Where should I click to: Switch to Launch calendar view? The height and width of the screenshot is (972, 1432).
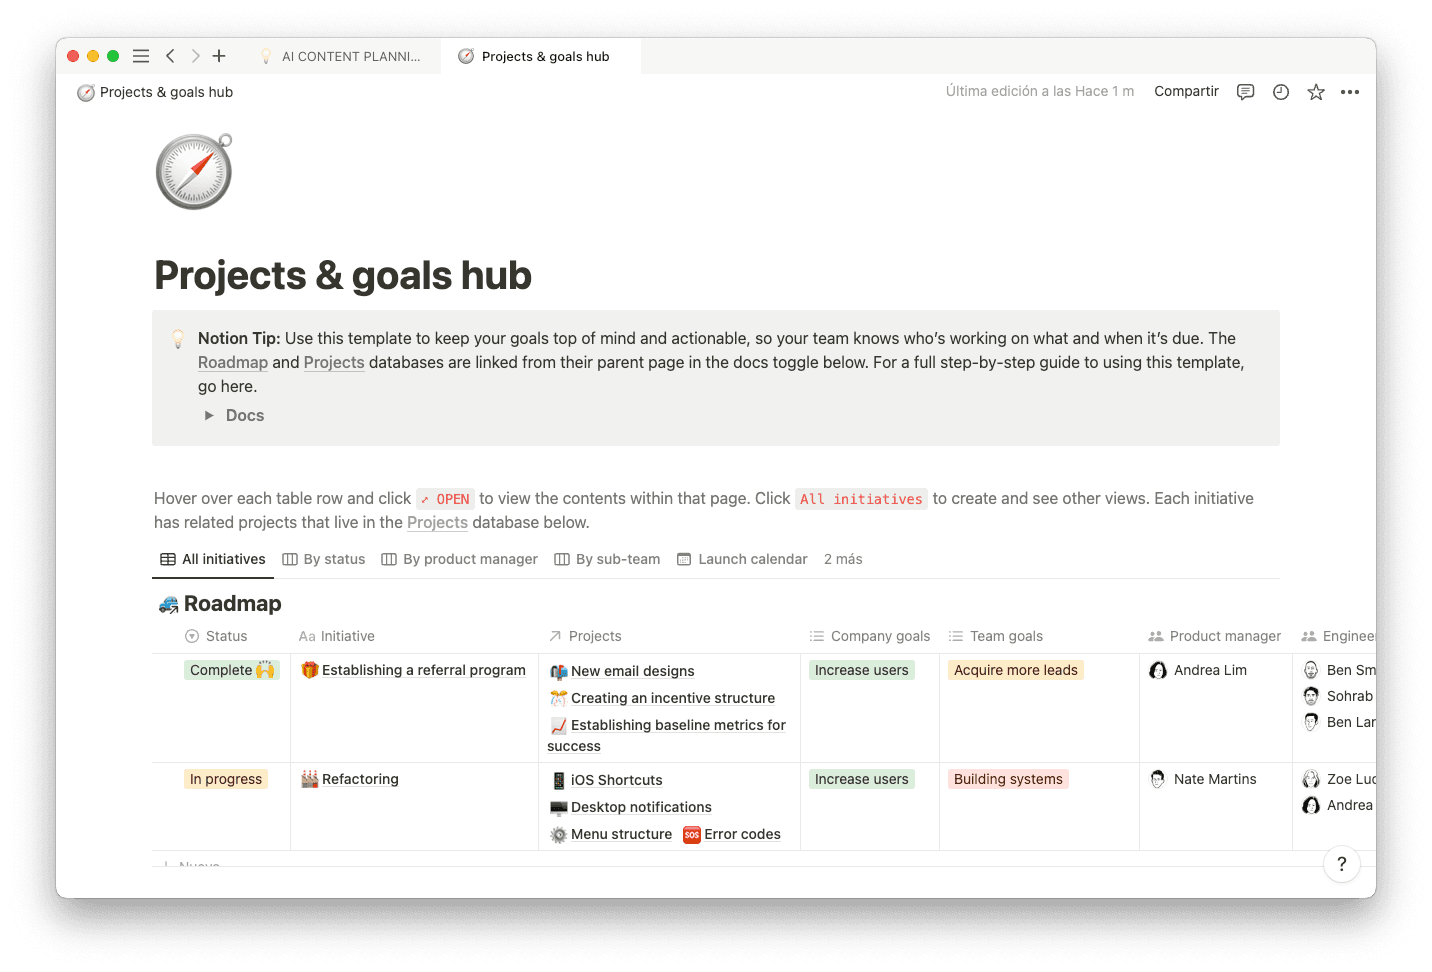point(742,559)
